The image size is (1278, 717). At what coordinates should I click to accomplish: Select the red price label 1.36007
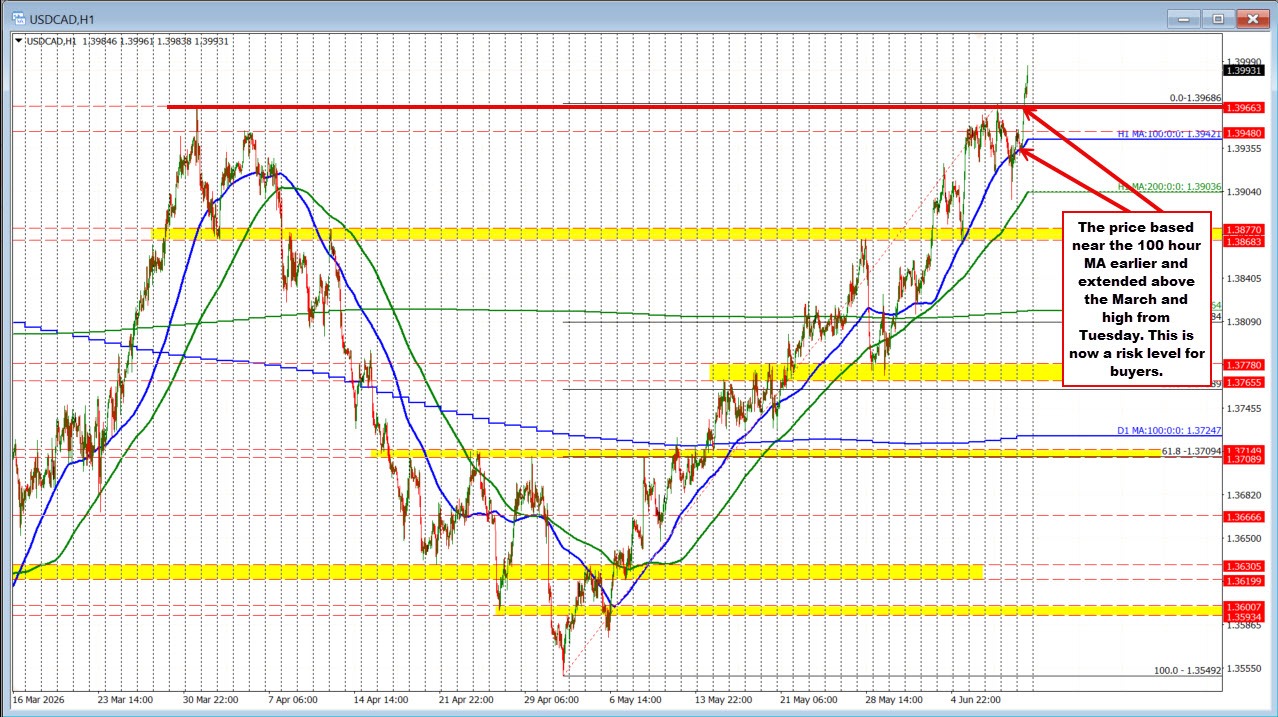point(1245,607)
